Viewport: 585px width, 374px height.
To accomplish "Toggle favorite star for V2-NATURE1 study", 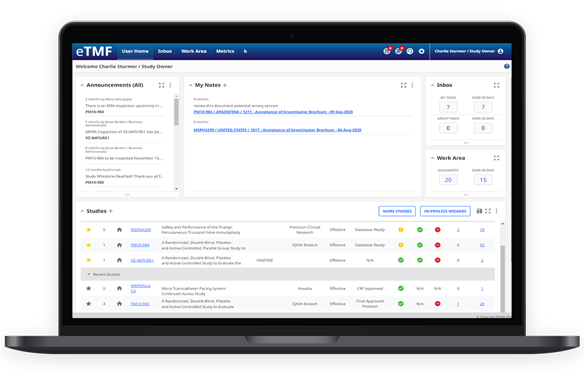I will point(89,260).
